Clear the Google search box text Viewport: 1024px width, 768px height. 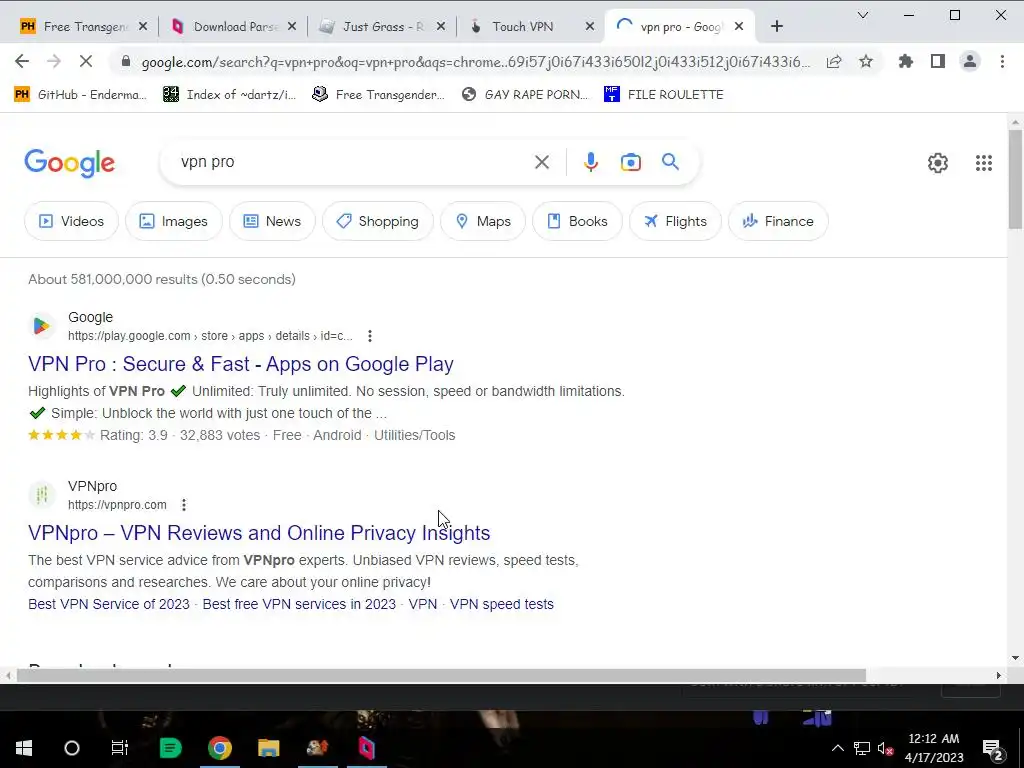[542, 162]
